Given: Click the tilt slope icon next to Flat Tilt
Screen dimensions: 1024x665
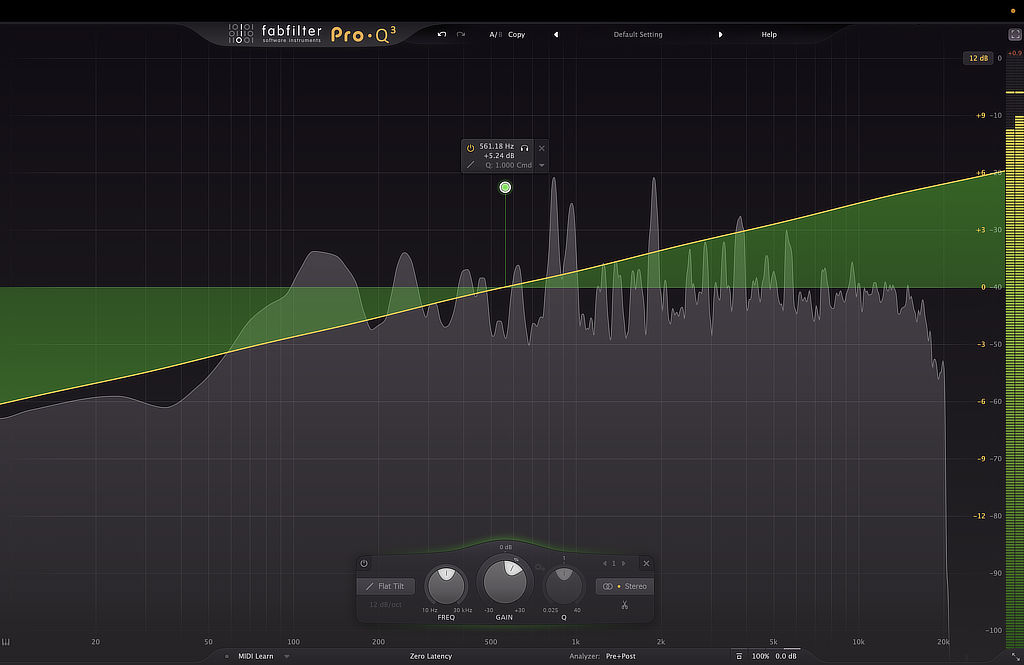Looking at the screenshot, I should pos(370,586).
